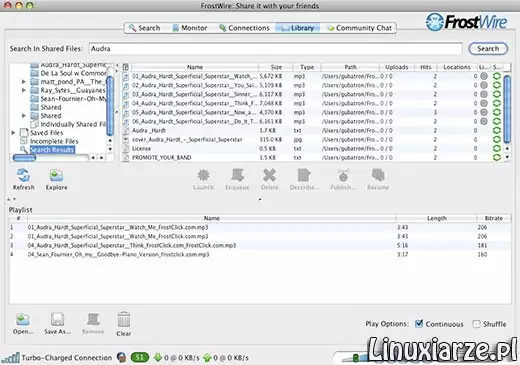Click the Saved Files folder icon
This screenshot has width=520, height=365.
tap(24, 132)
